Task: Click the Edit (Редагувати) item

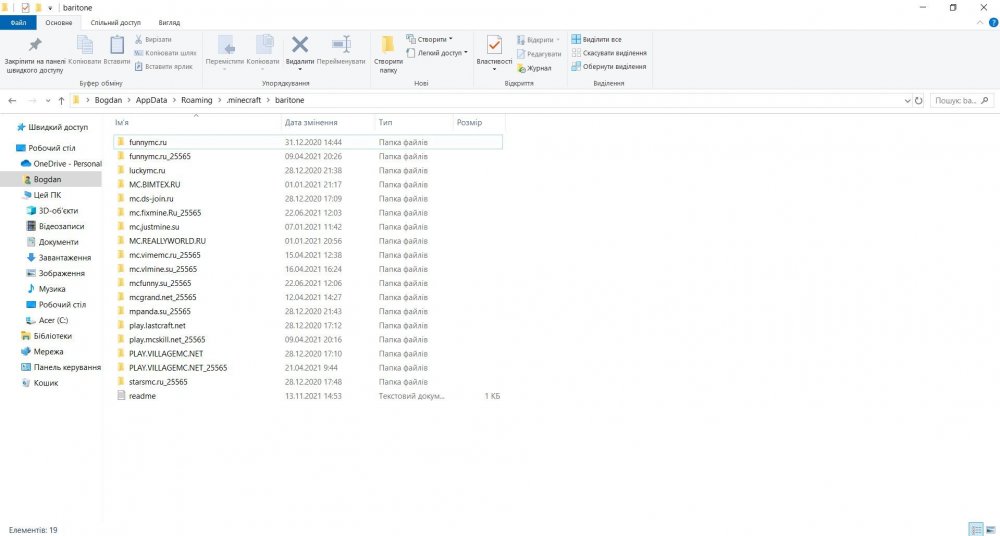Action: pyautogui.click(x=539, y=54)
